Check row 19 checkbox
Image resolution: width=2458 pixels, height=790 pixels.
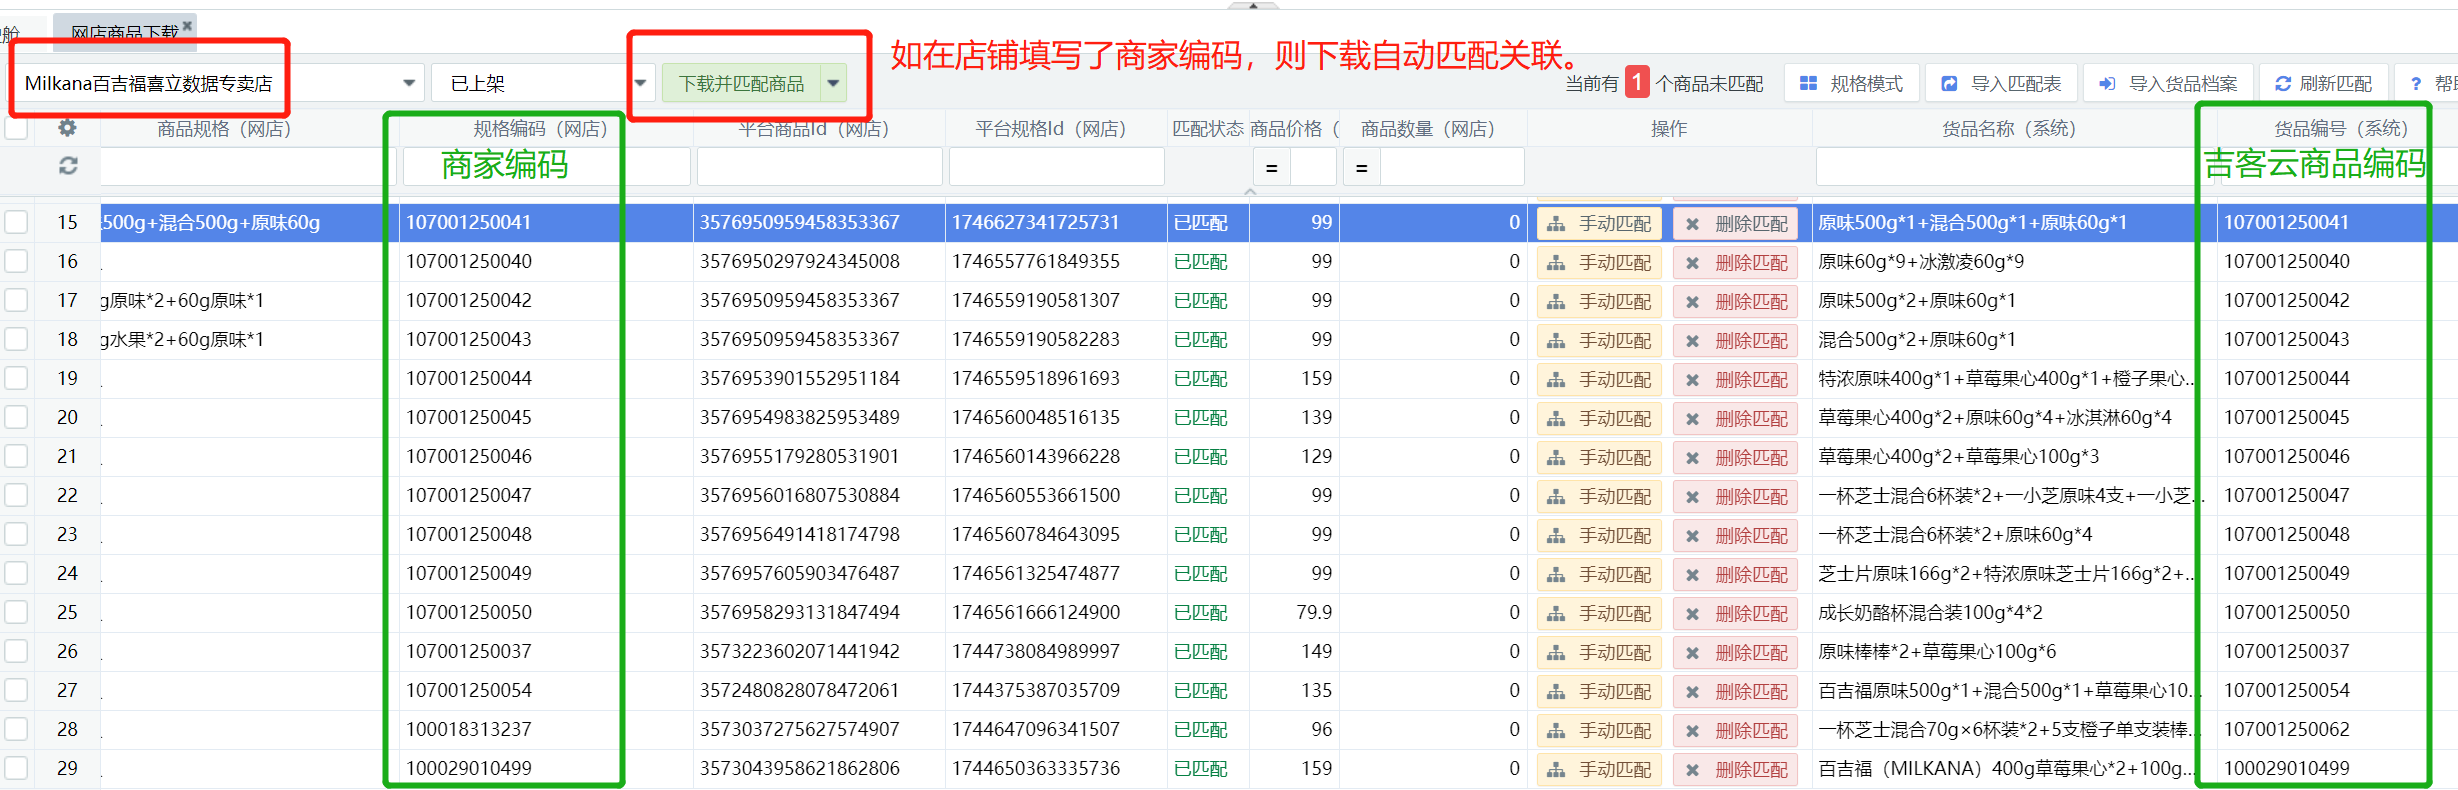coord(17,378)
